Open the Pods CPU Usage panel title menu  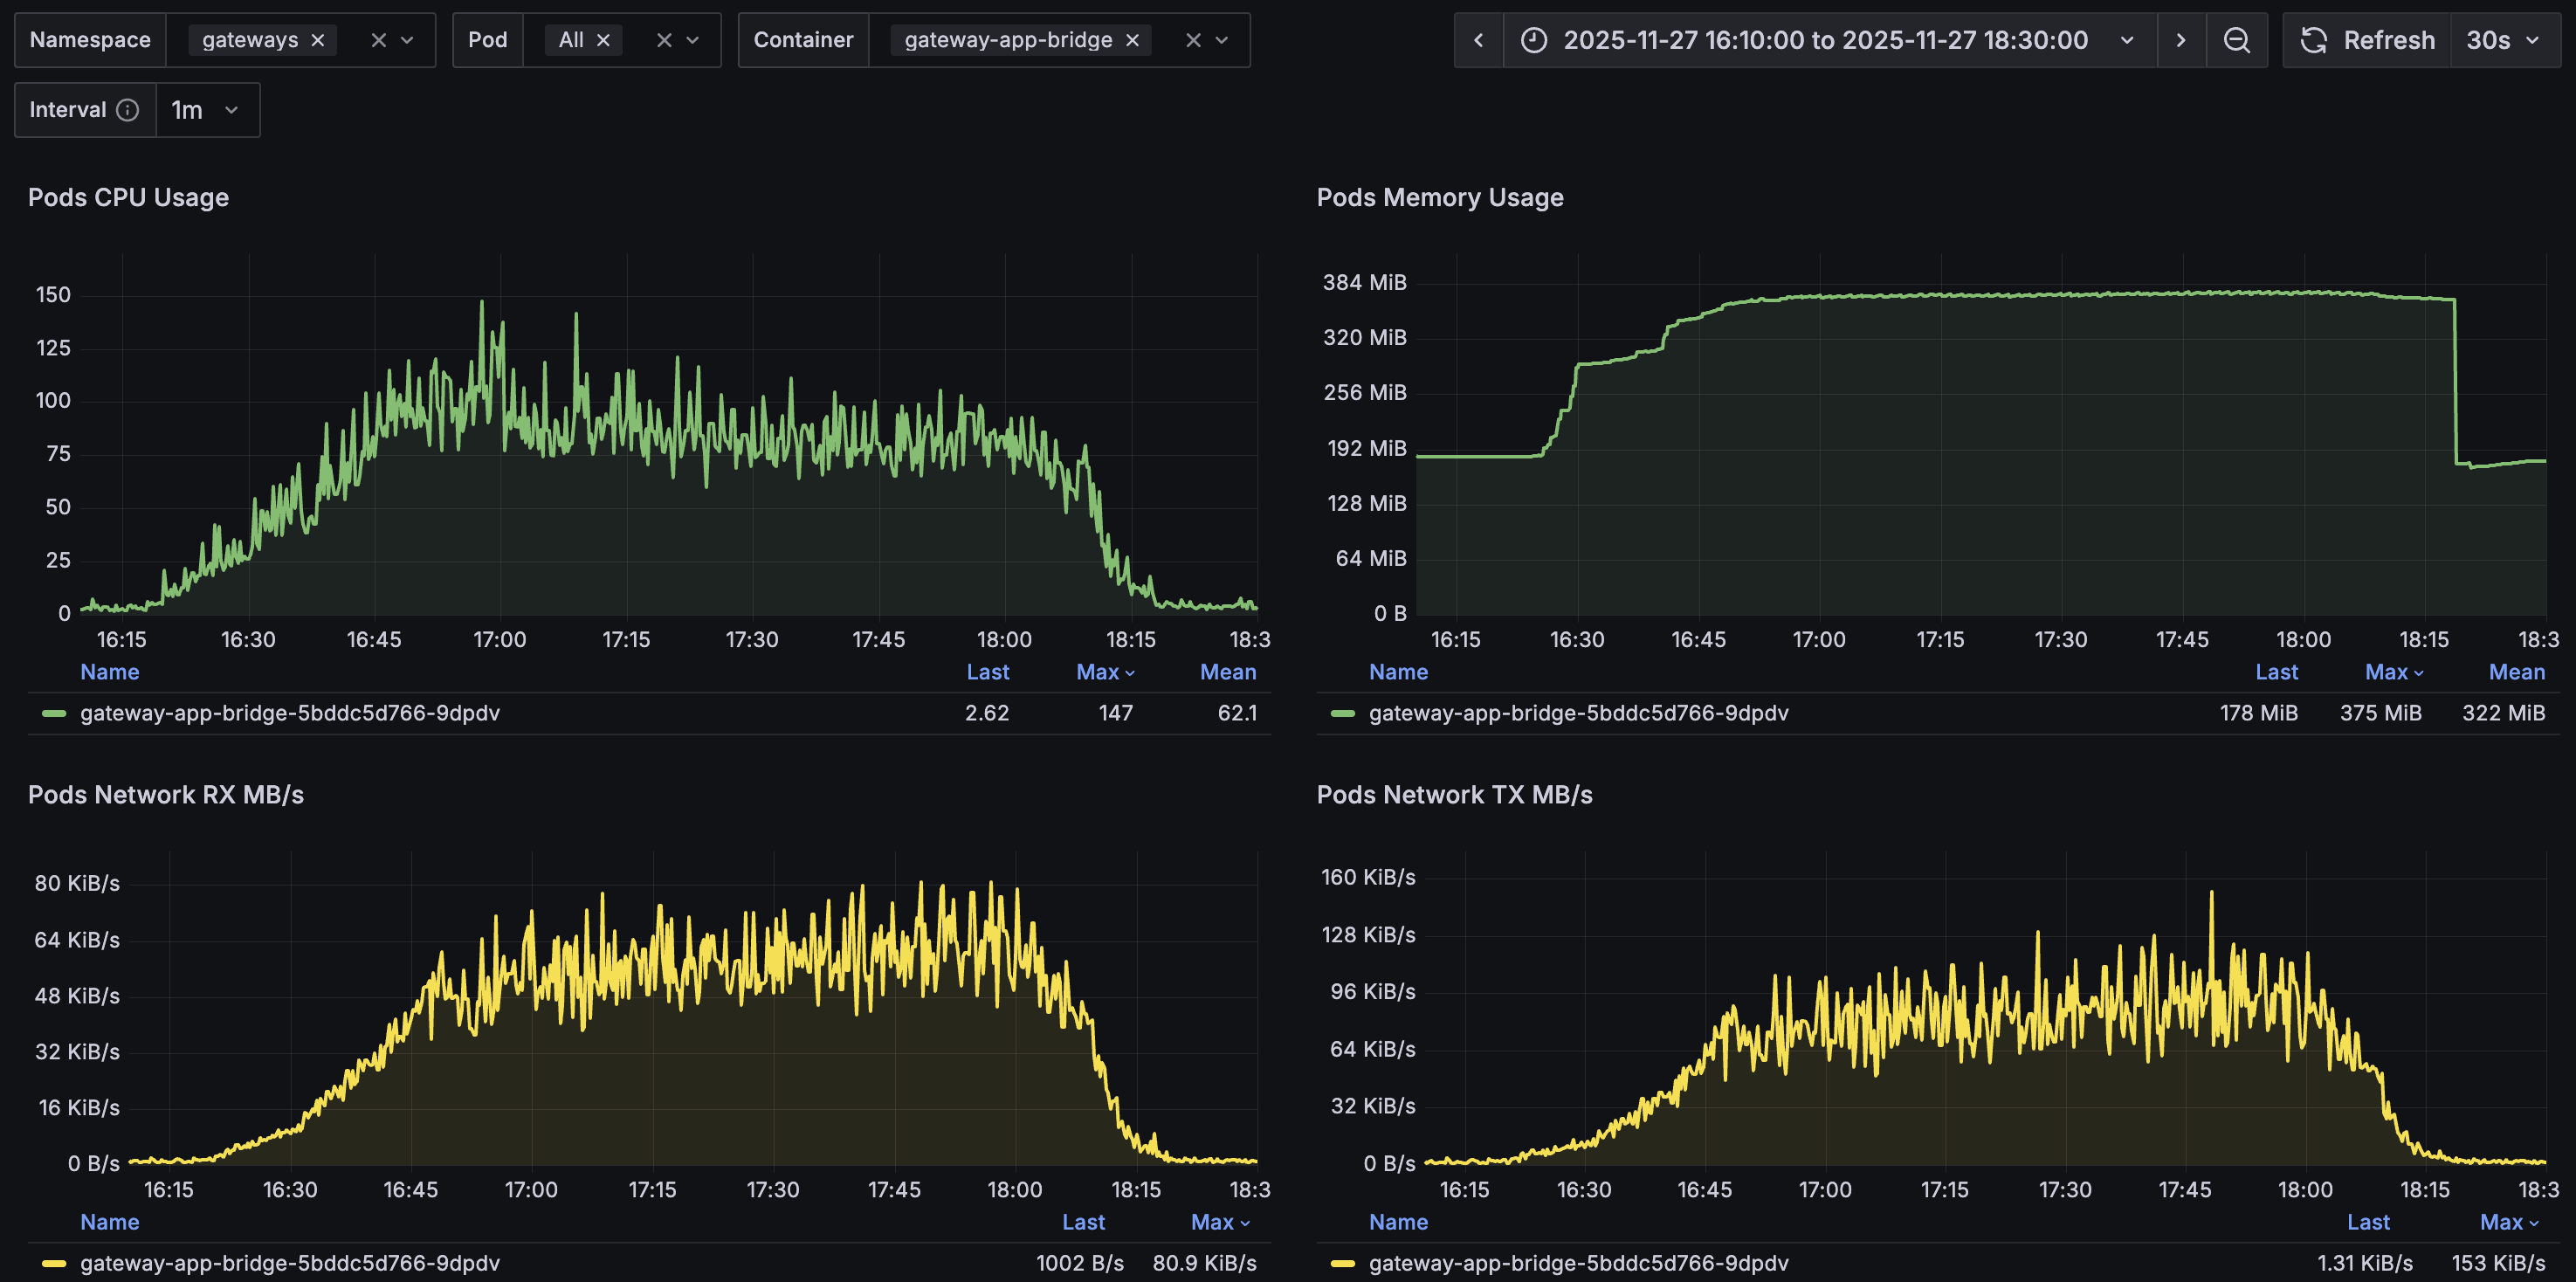pos(128,197)
